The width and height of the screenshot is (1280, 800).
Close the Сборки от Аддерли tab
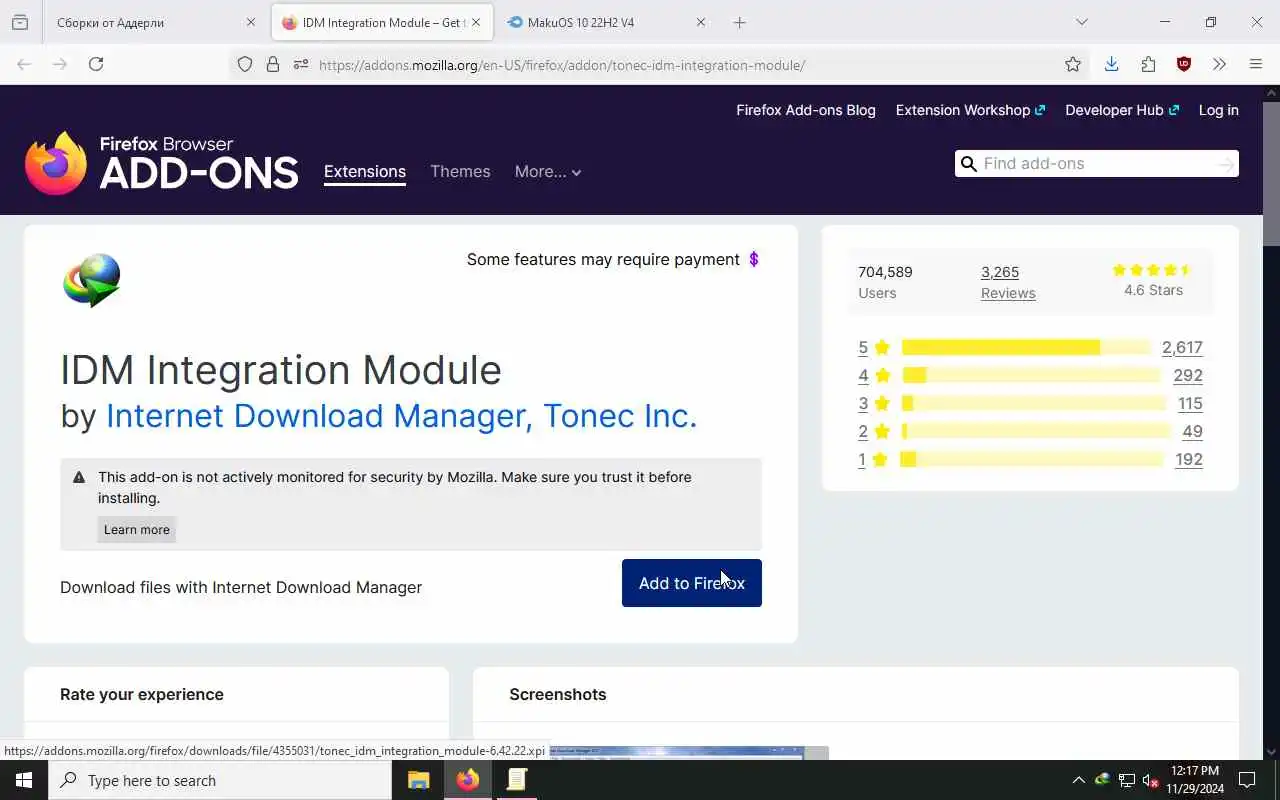[251, 22]
